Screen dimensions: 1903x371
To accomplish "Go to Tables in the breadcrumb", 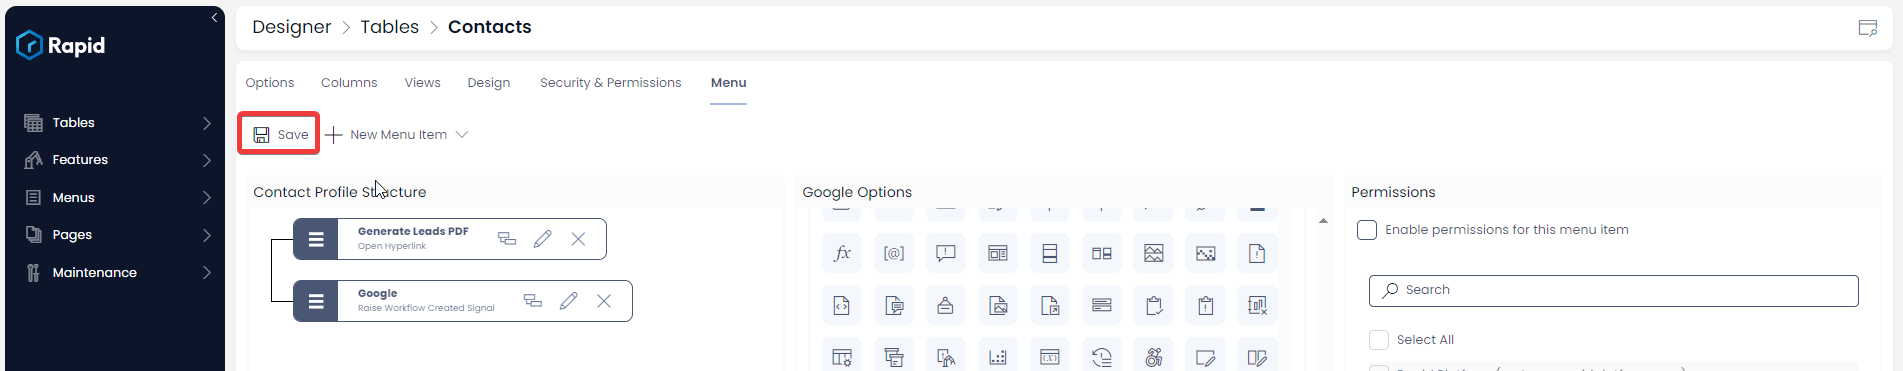I will 389,27.
